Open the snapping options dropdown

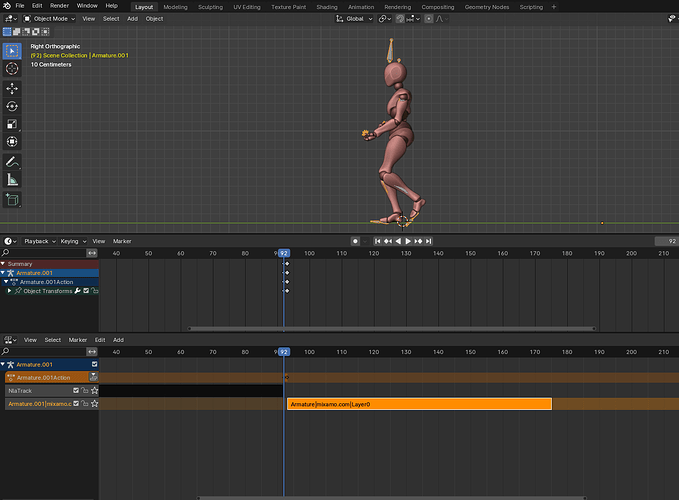414,19
